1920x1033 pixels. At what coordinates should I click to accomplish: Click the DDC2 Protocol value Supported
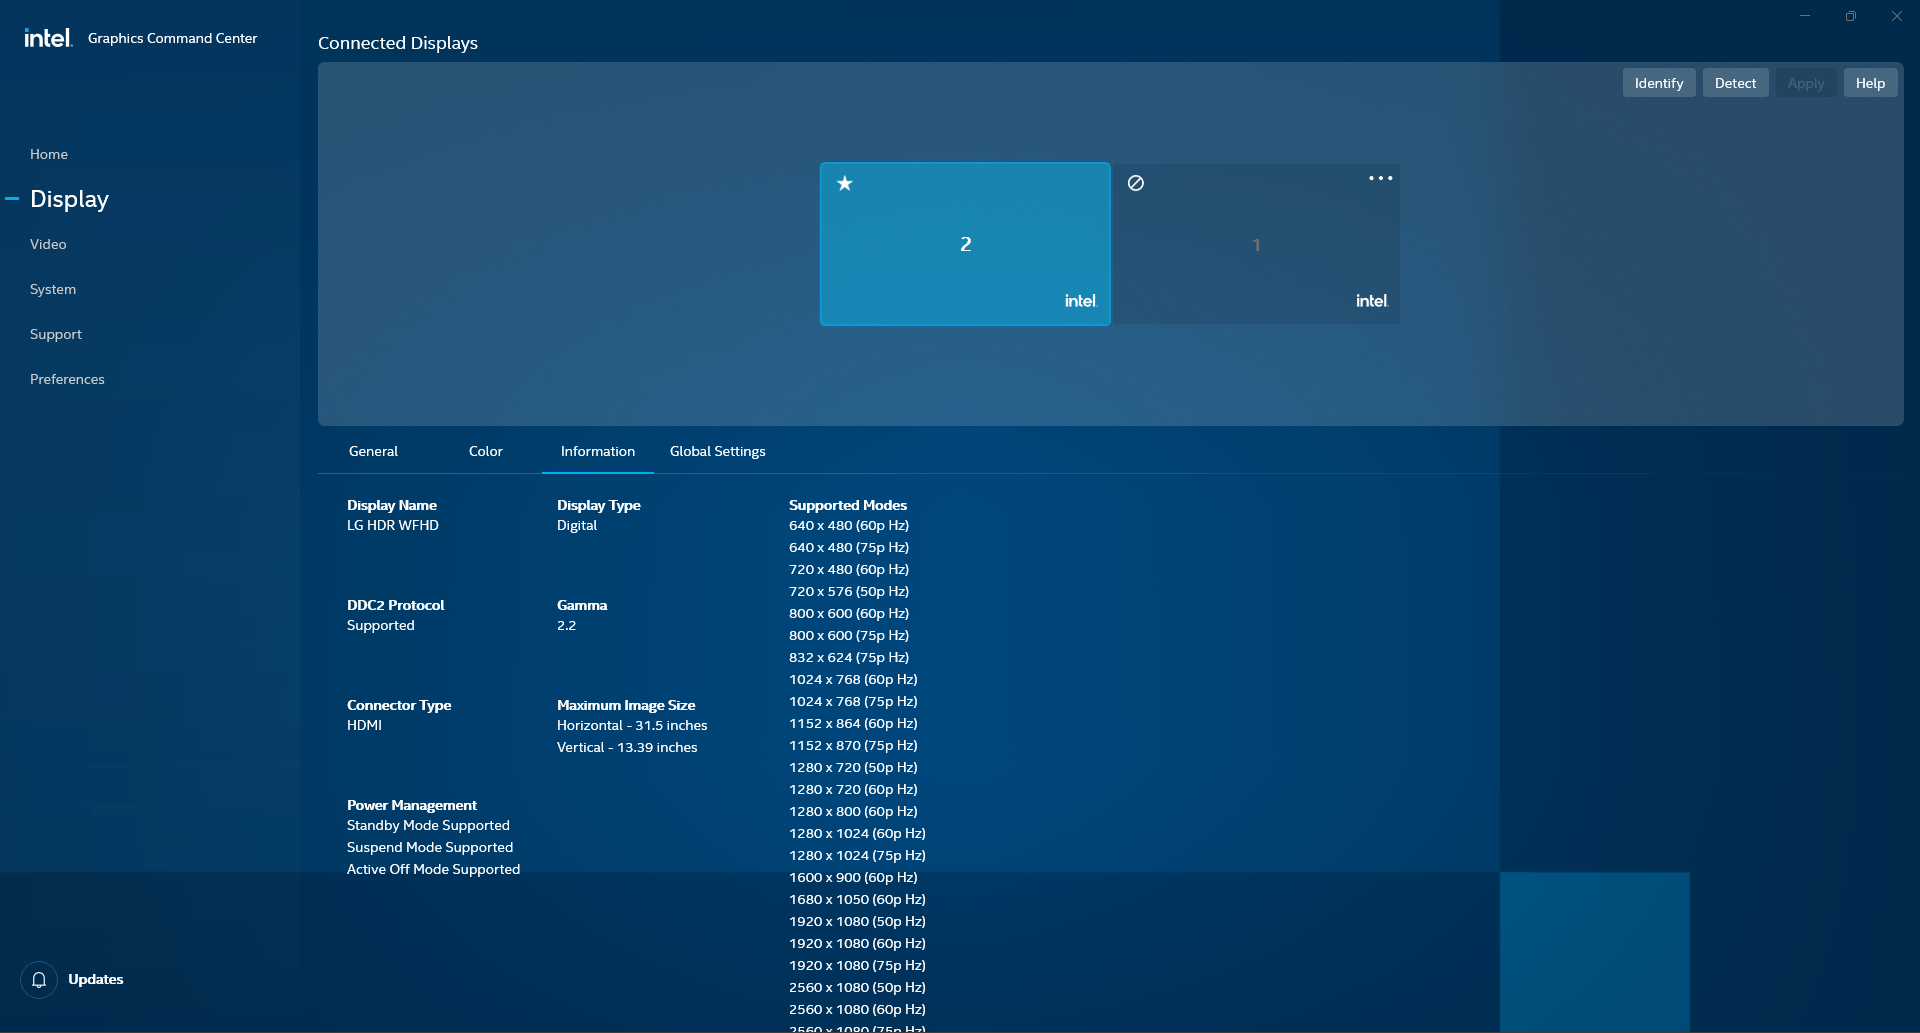381,625
